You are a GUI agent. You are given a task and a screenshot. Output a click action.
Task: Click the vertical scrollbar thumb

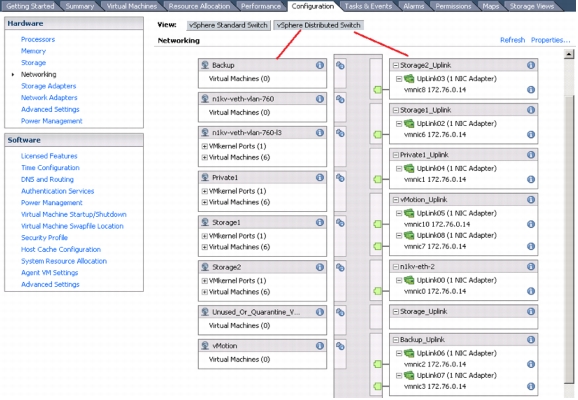point(569,240)
